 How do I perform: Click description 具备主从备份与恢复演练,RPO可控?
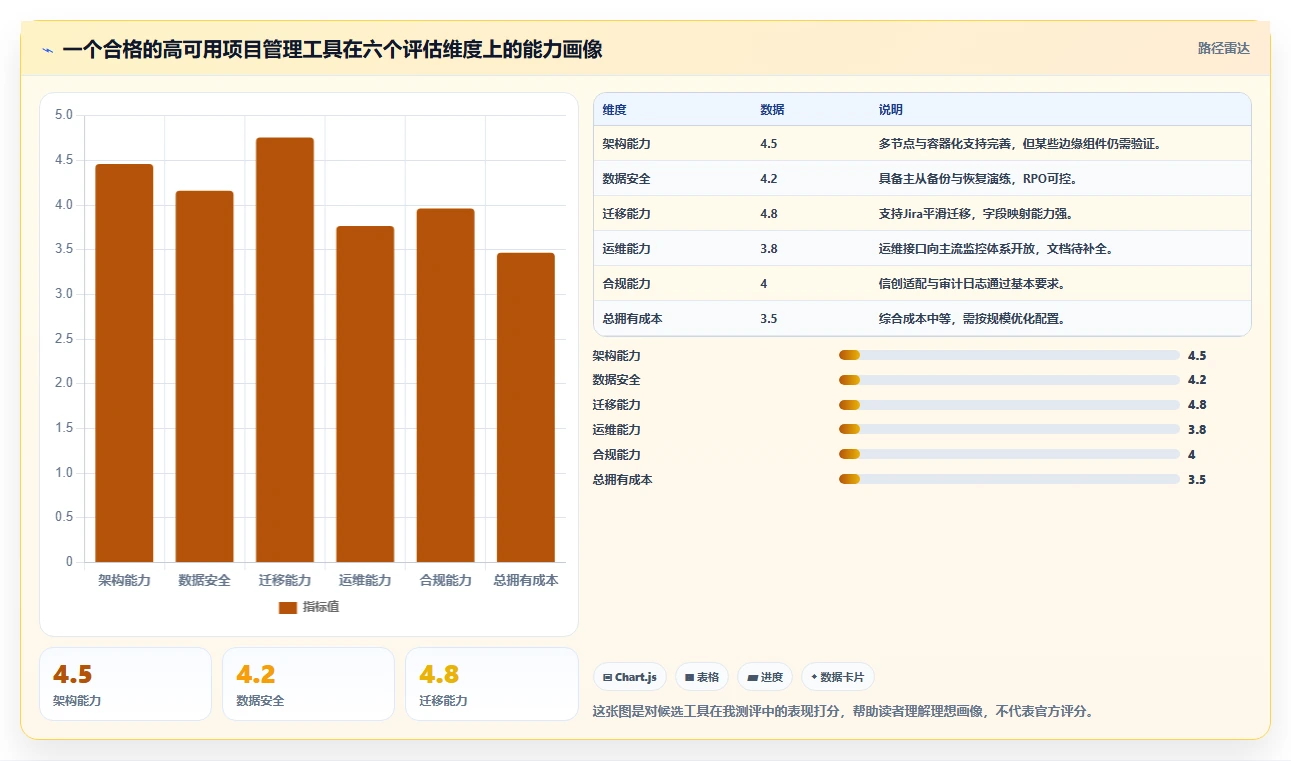978,179
